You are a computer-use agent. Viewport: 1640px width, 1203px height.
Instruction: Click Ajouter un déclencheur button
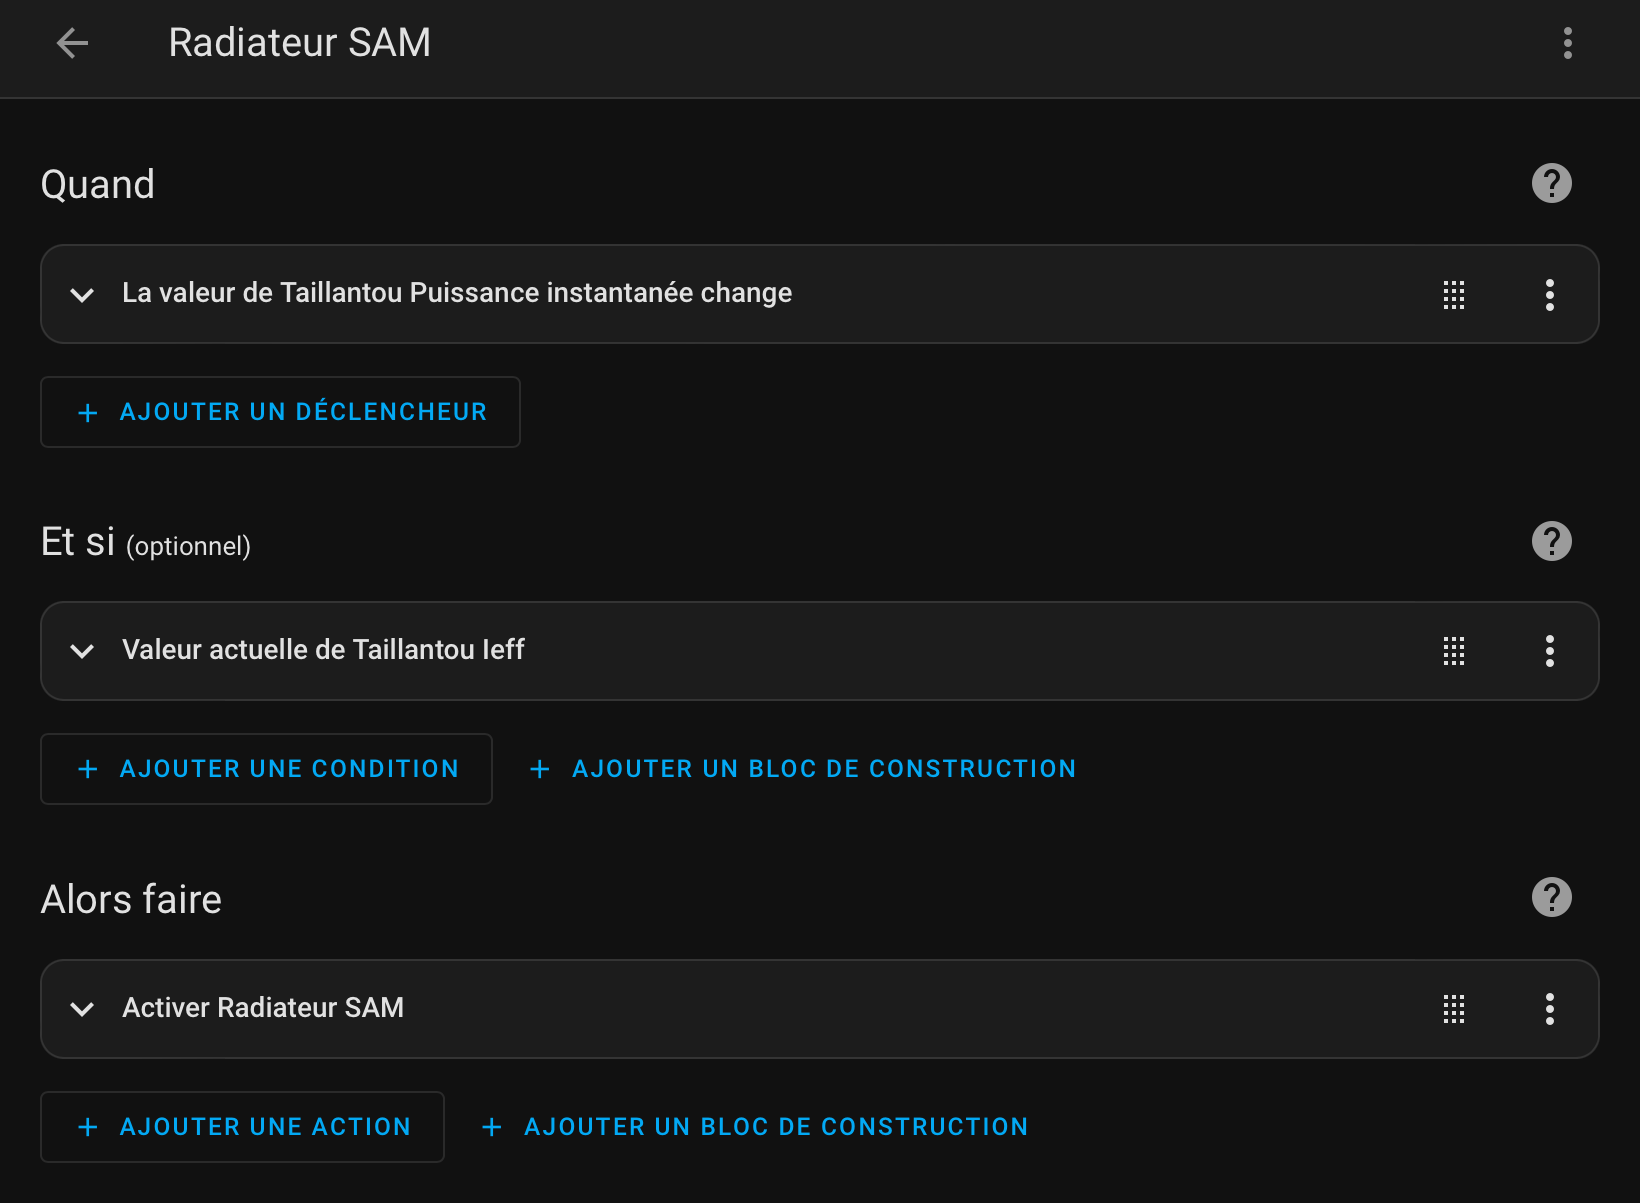pyautogui.click(x=280, y=412)
